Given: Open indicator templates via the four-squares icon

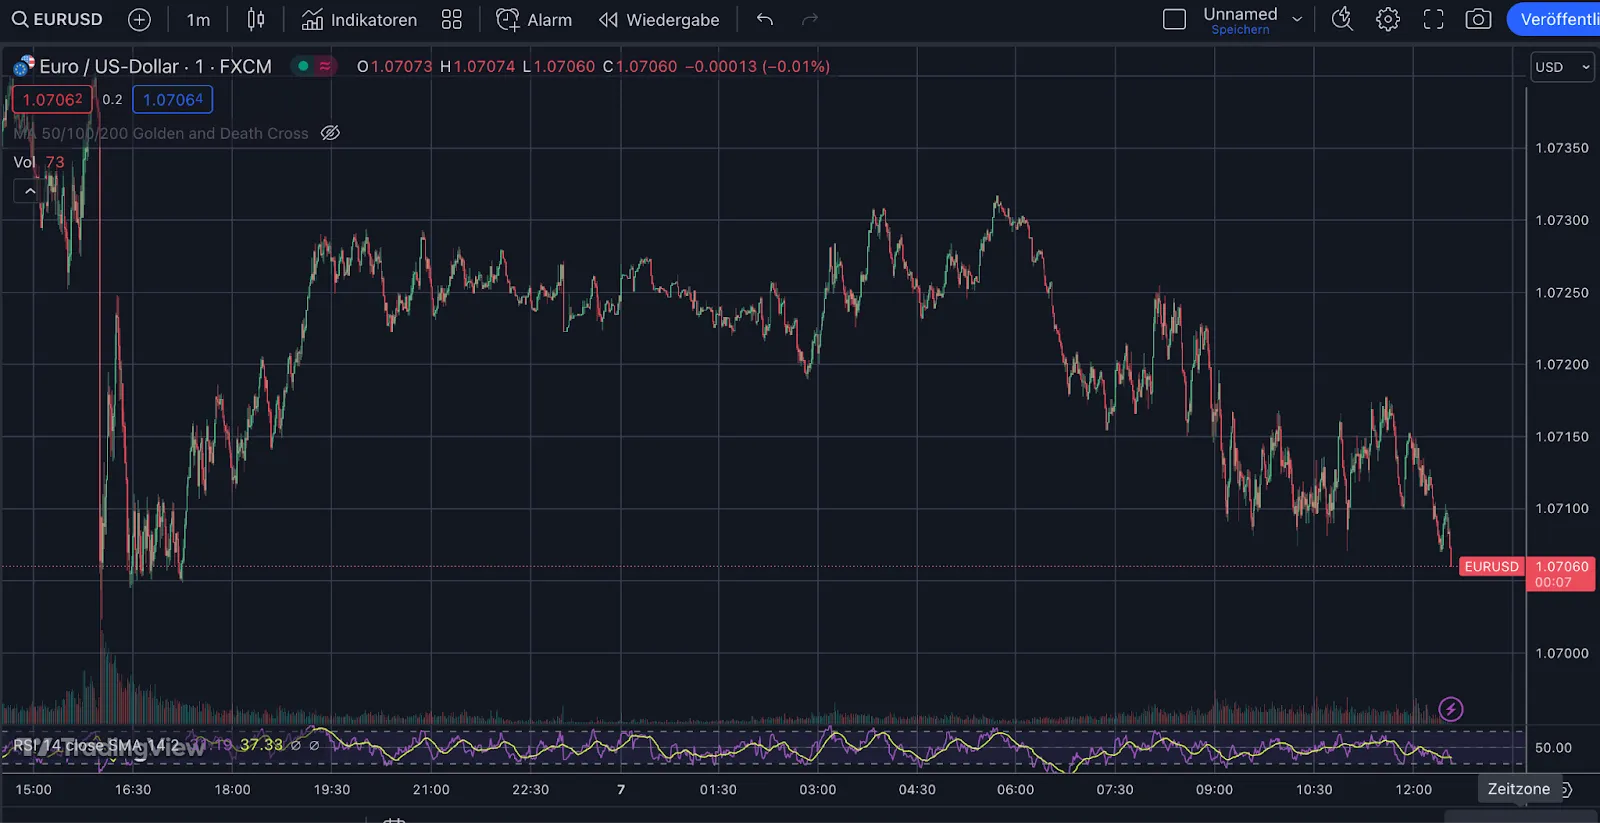Looking at the screenshot, I should (x=452, y=20).
